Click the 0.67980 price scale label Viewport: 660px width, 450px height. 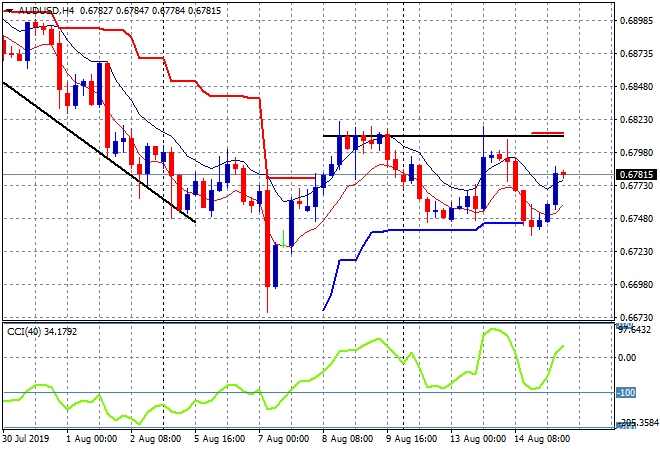636,152
